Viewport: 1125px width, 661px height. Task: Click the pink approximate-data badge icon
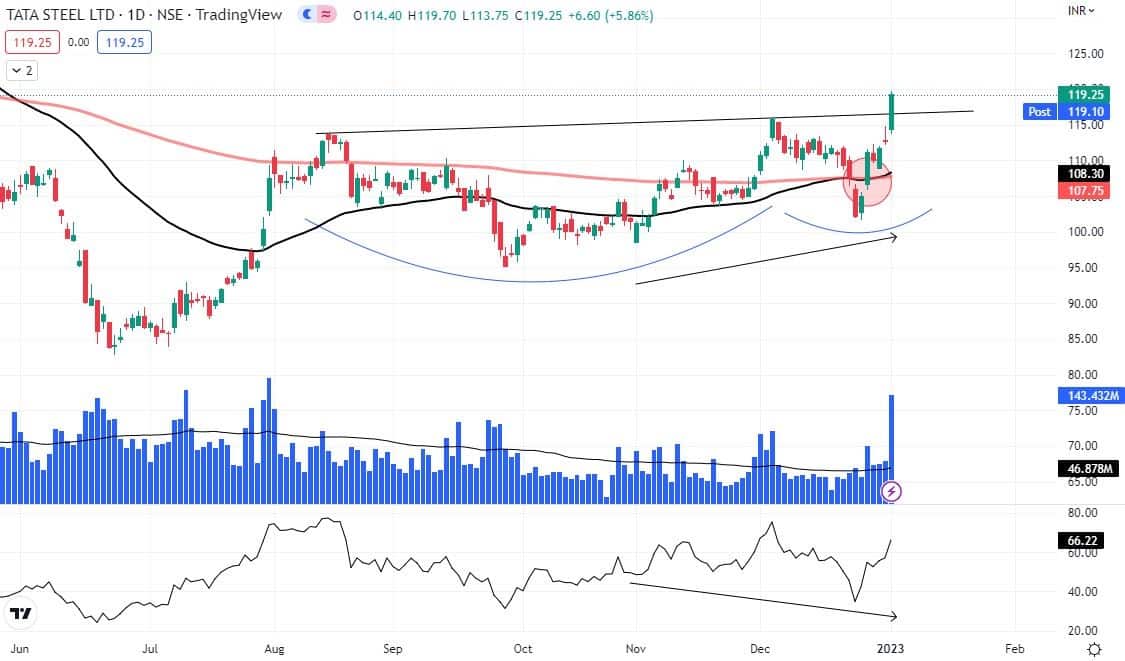coord(326,15)
